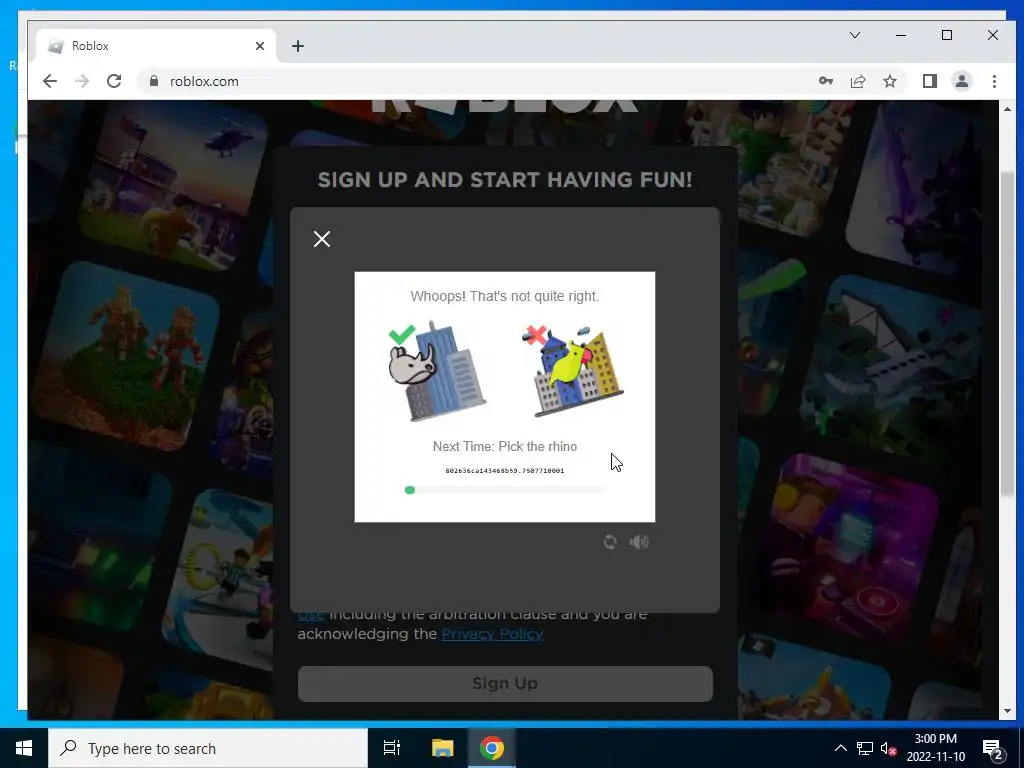
Task: Select the Roblox browser tab
Action: [x=157, y=46]
